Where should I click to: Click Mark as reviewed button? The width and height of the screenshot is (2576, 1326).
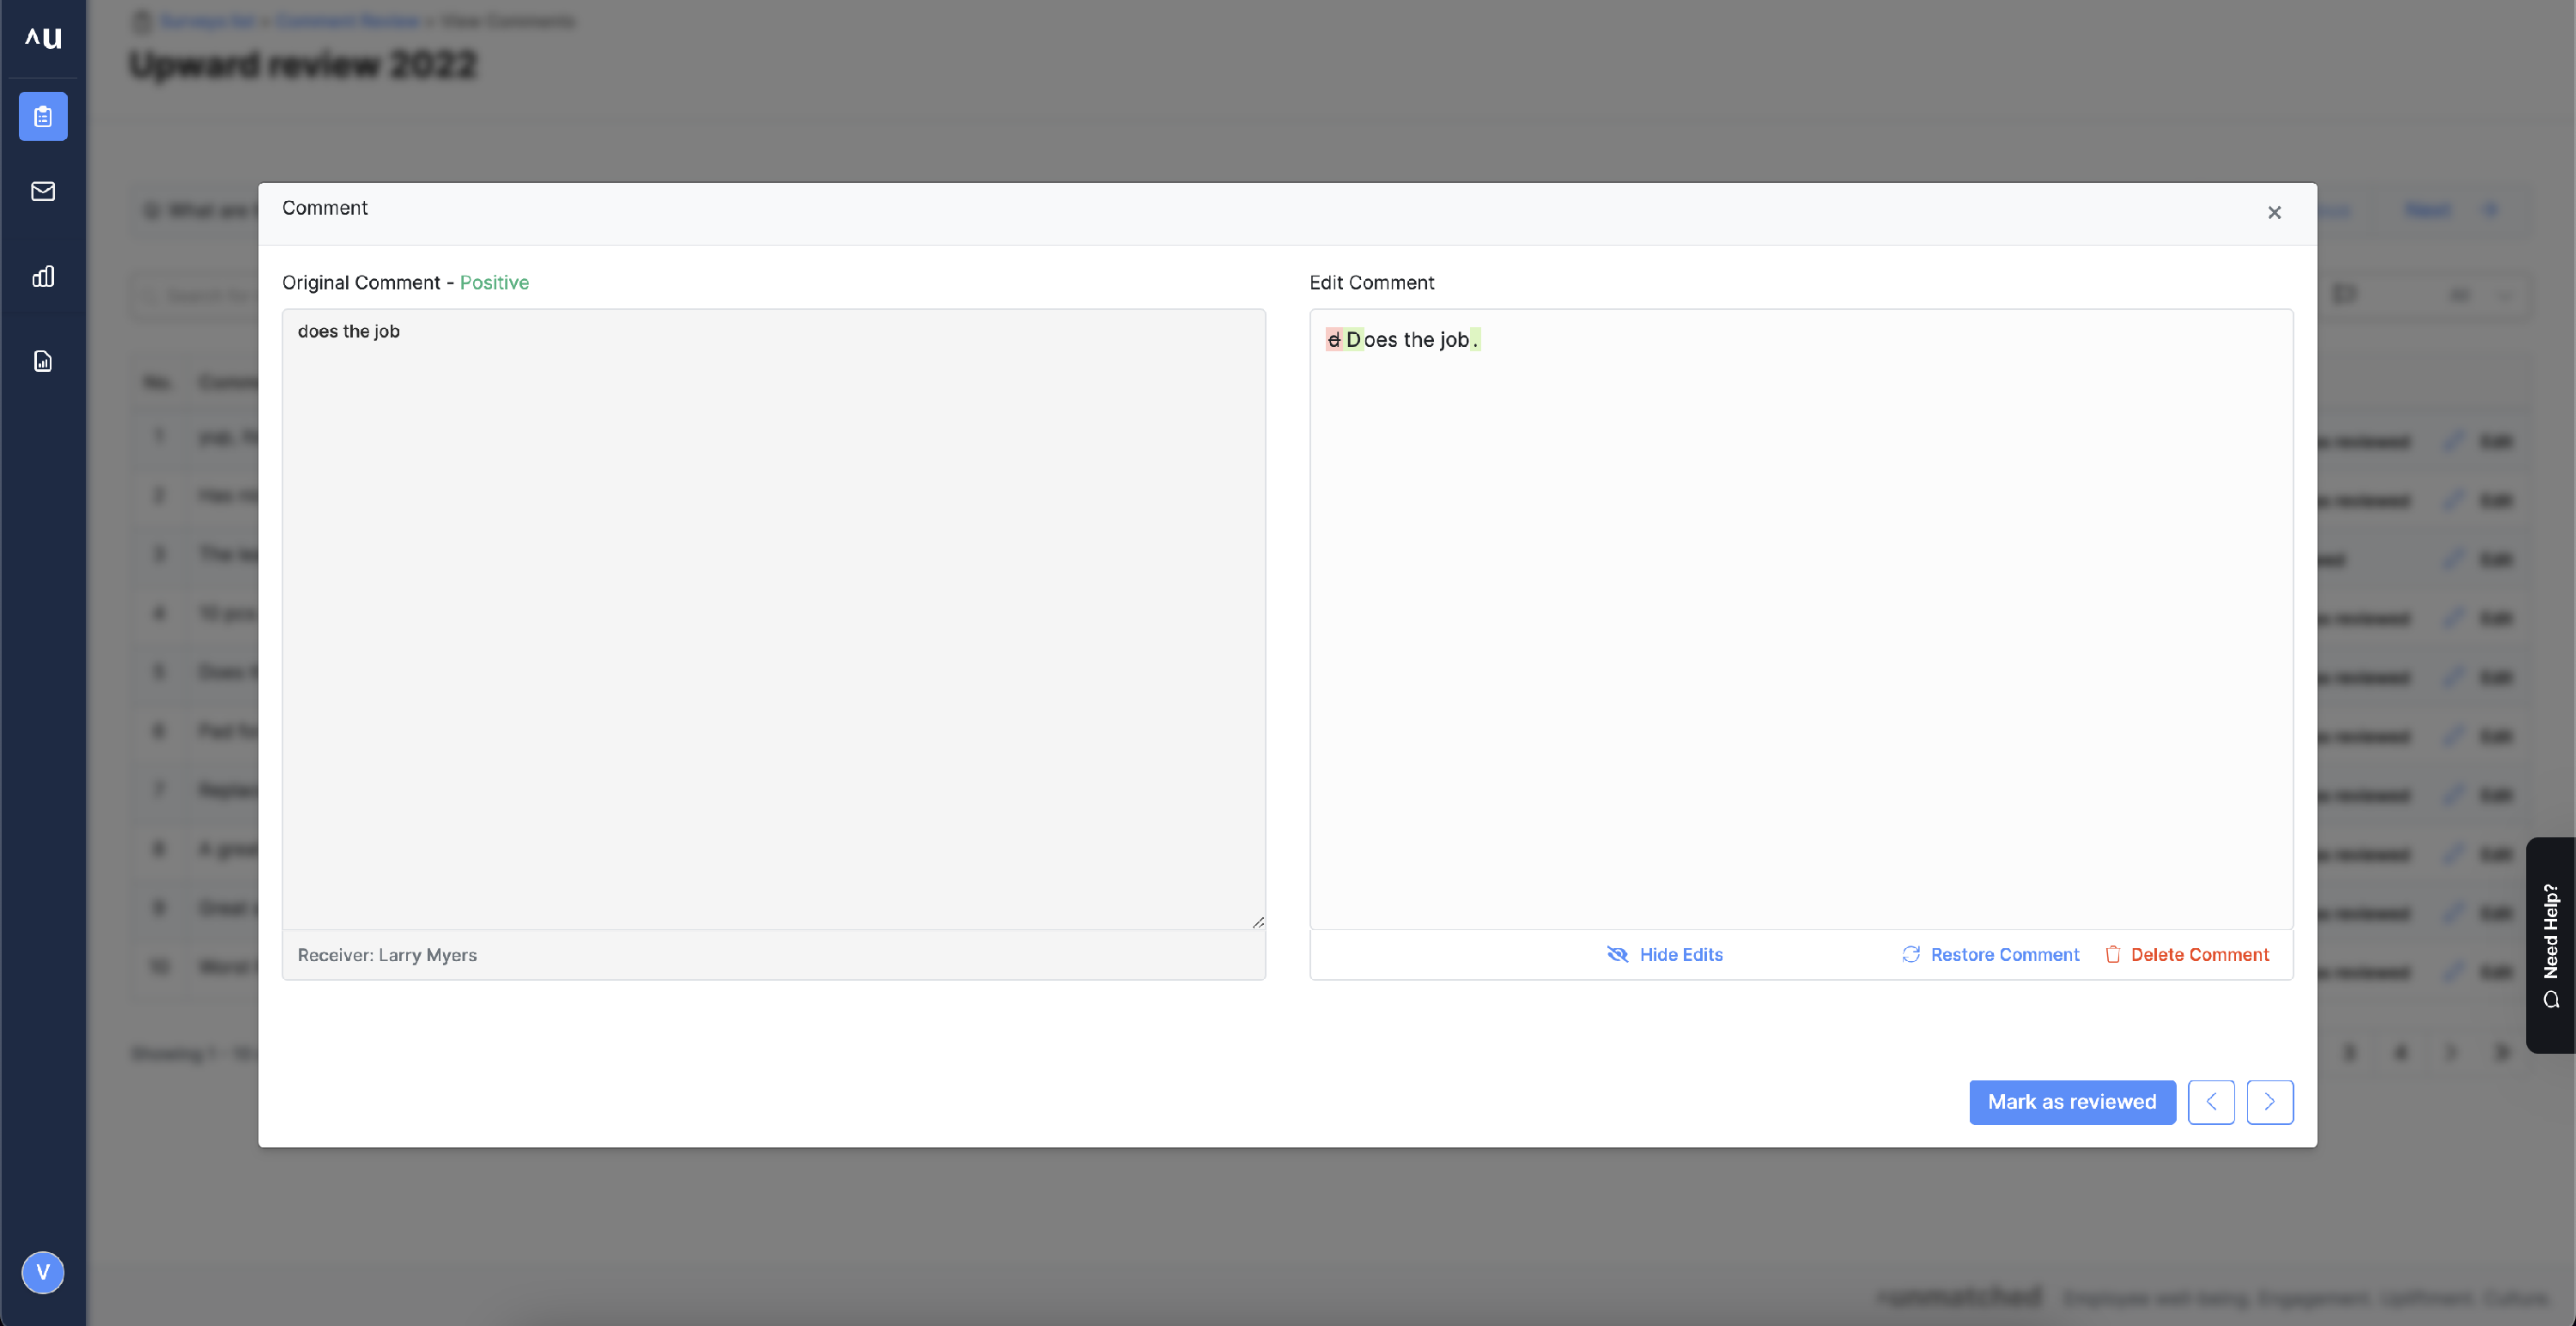(x=2072, y=1101)
